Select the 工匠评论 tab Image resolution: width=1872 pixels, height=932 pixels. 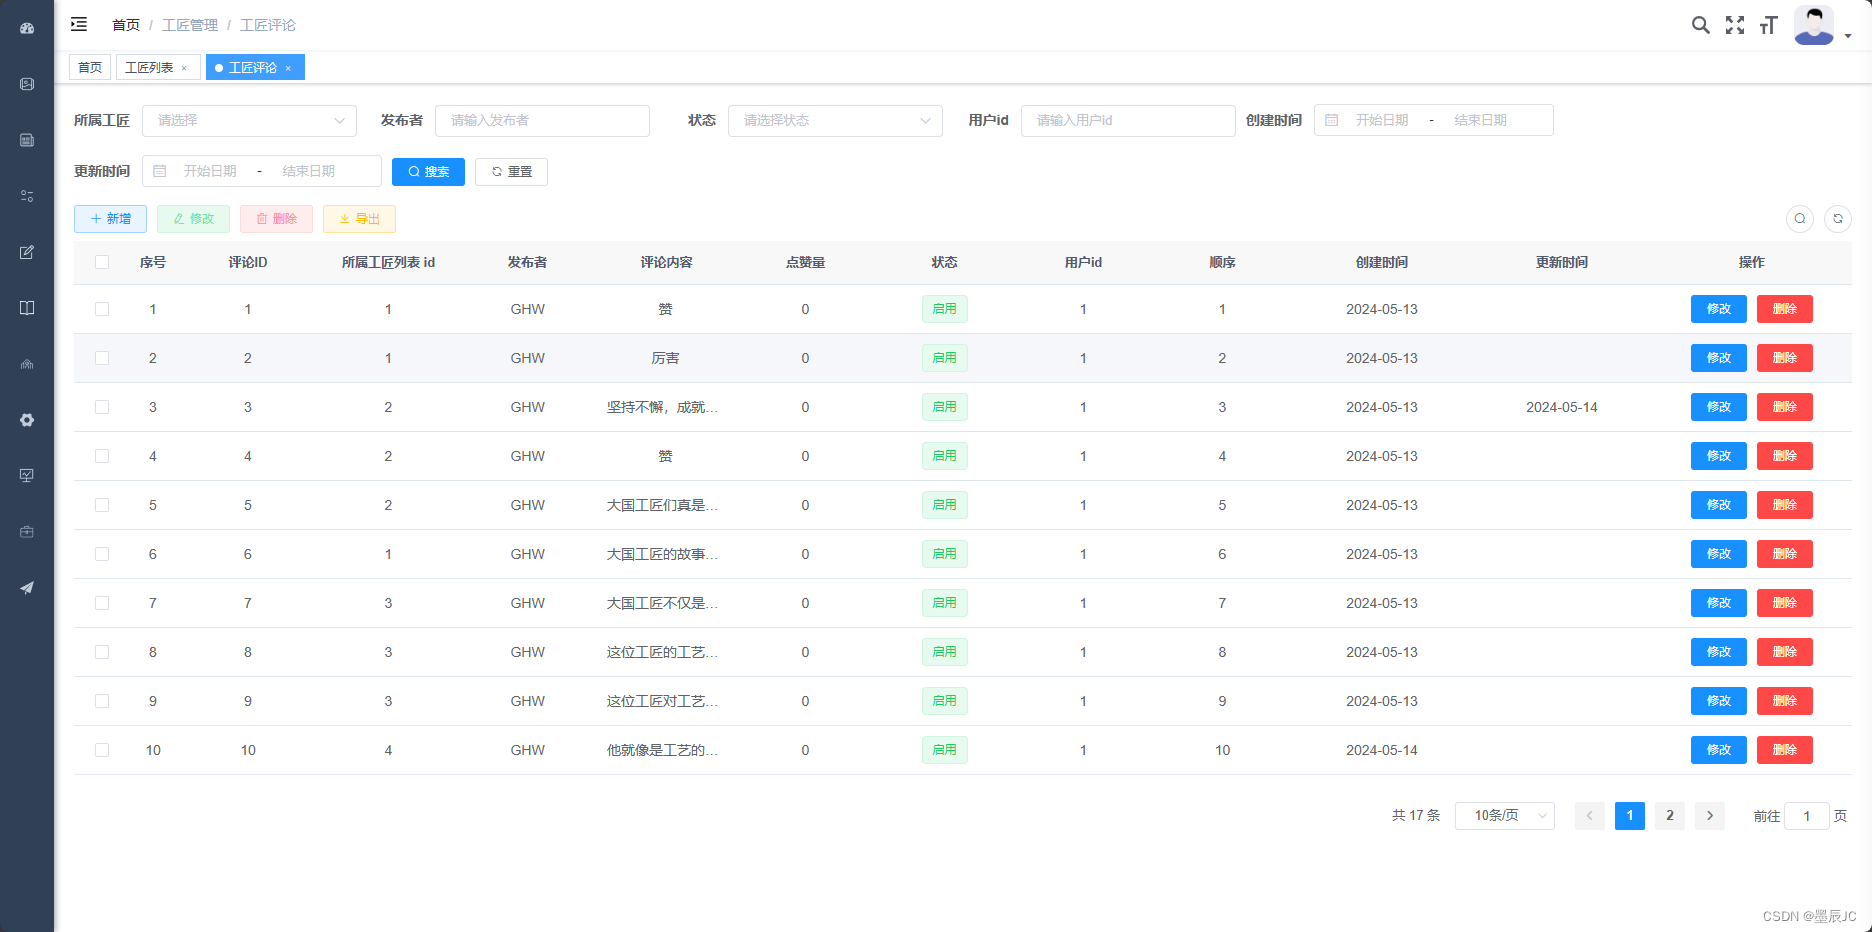[253, 68]
